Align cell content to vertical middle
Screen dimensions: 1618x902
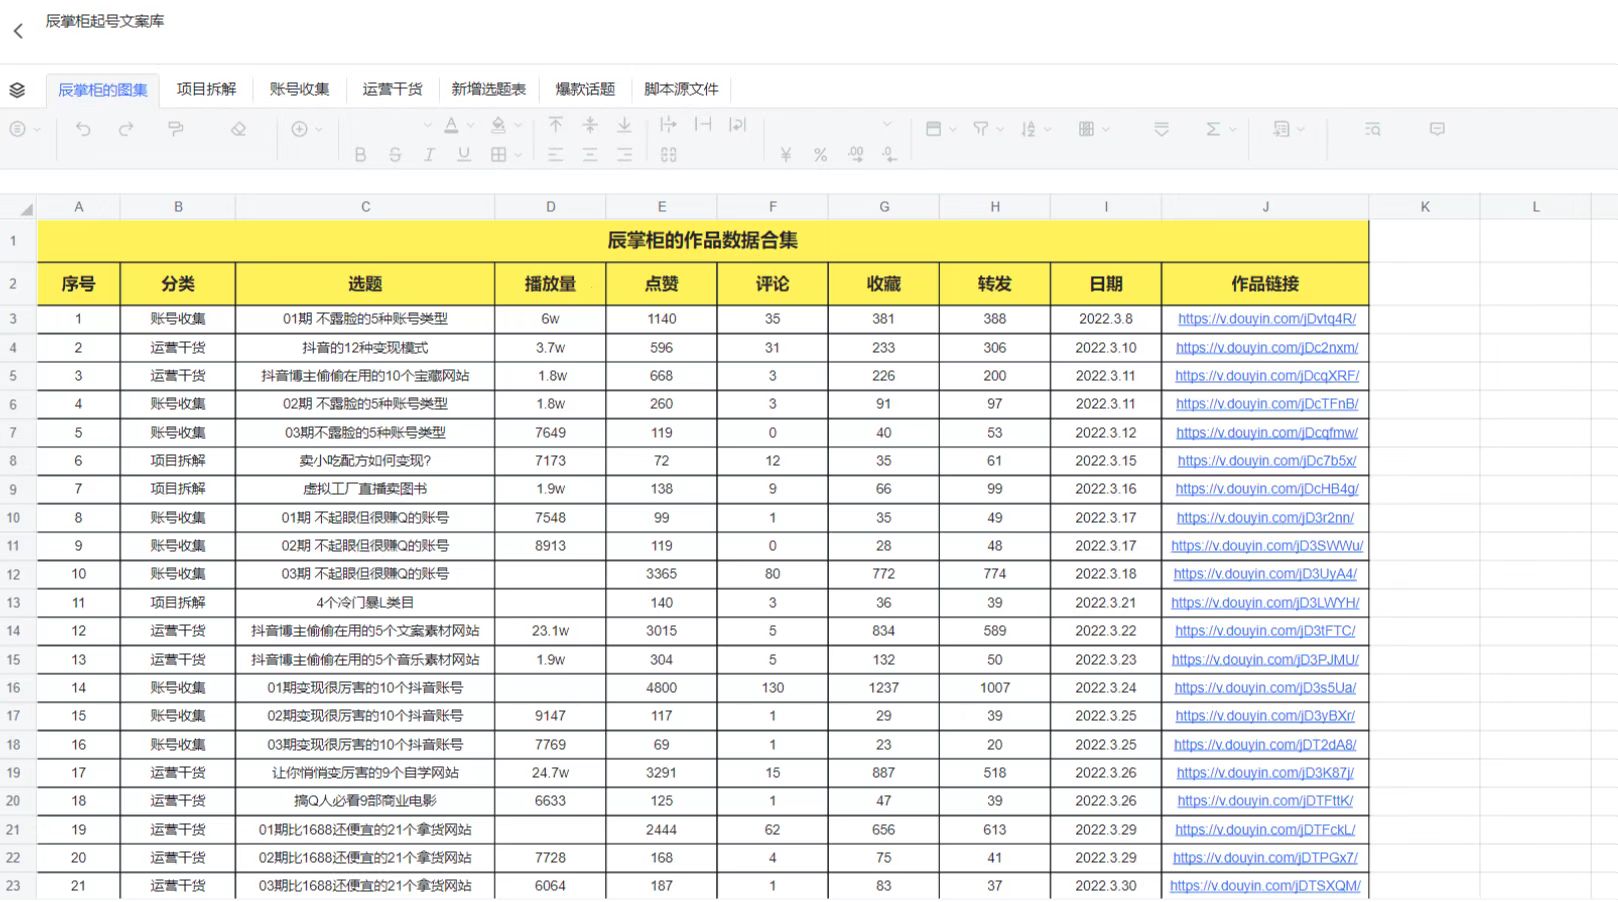pyautogui.click(x=590, y=125)
